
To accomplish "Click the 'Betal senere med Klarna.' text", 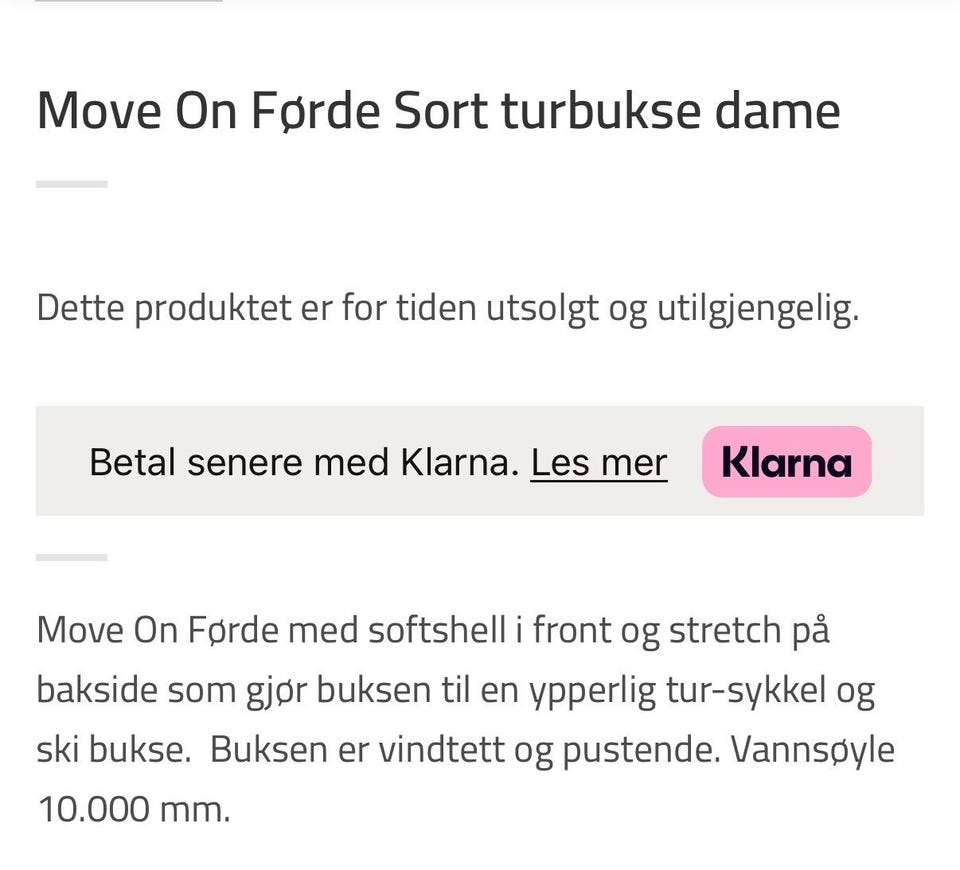I will click(x=304, y=462).
